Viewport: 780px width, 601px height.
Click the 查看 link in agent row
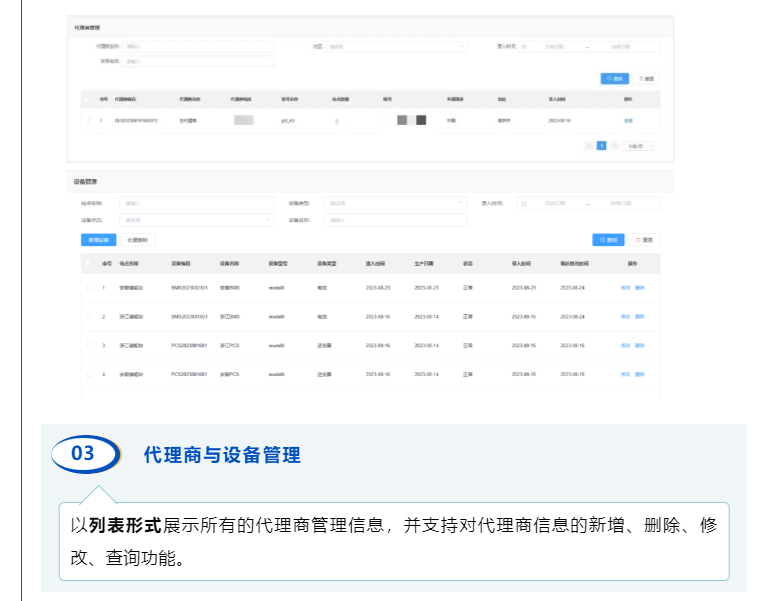point(628,120)
